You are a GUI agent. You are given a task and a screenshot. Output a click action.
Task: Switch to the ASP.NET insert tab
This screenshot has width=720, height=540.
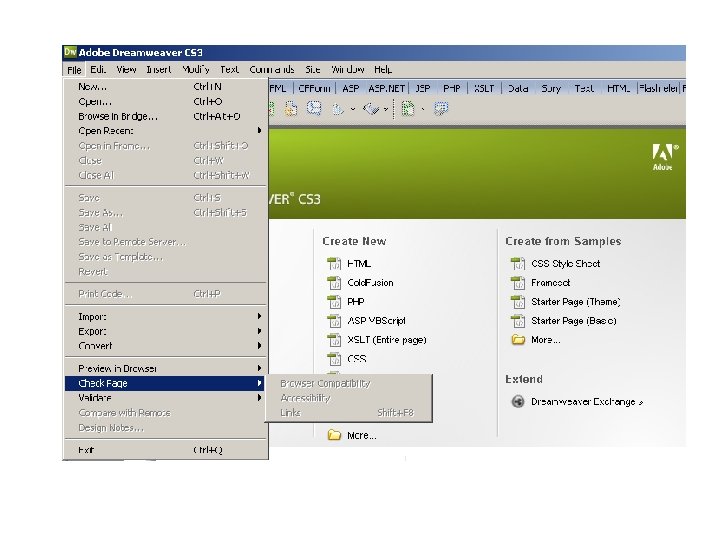pos(386,88)
